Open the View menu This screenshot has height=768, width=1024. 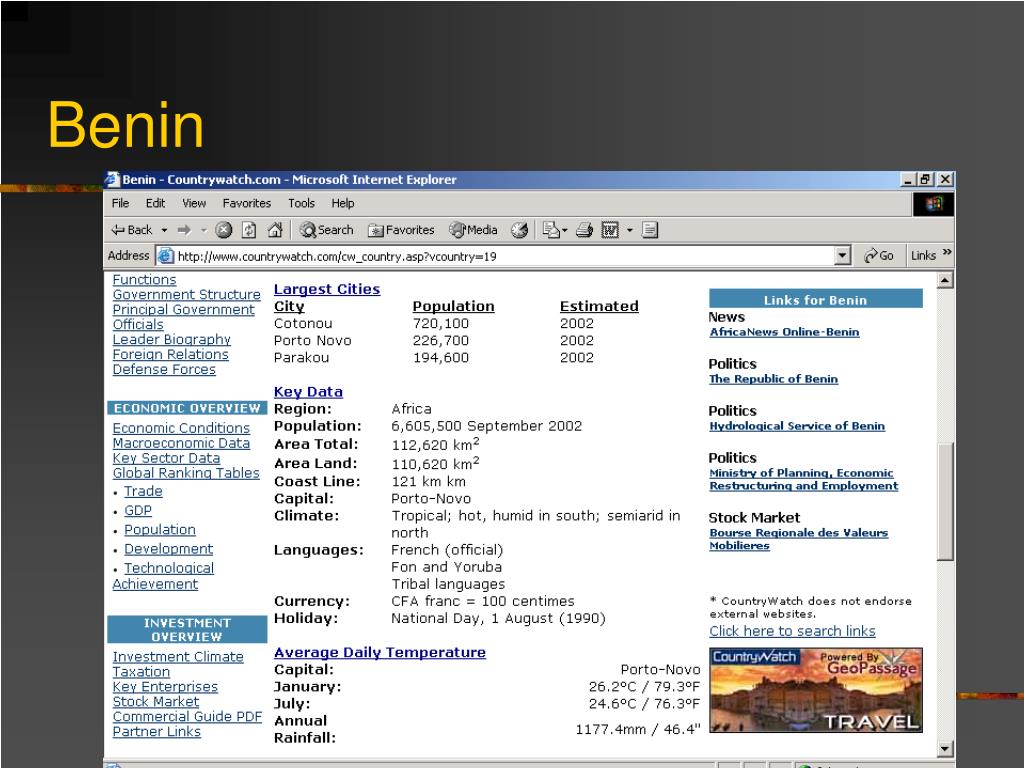[x=194, y=204]
